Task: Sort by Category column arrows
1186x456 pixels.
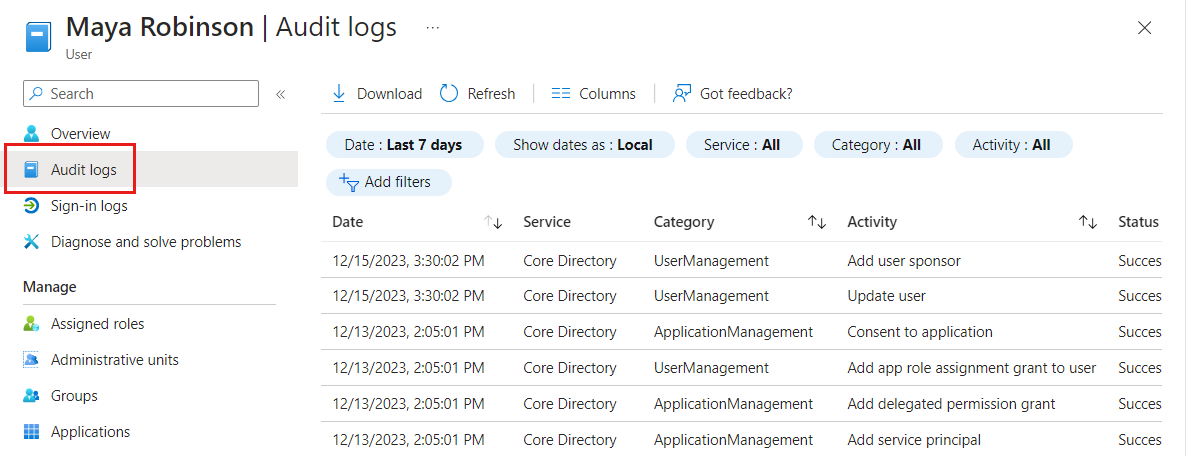Action: coord(817,222)
